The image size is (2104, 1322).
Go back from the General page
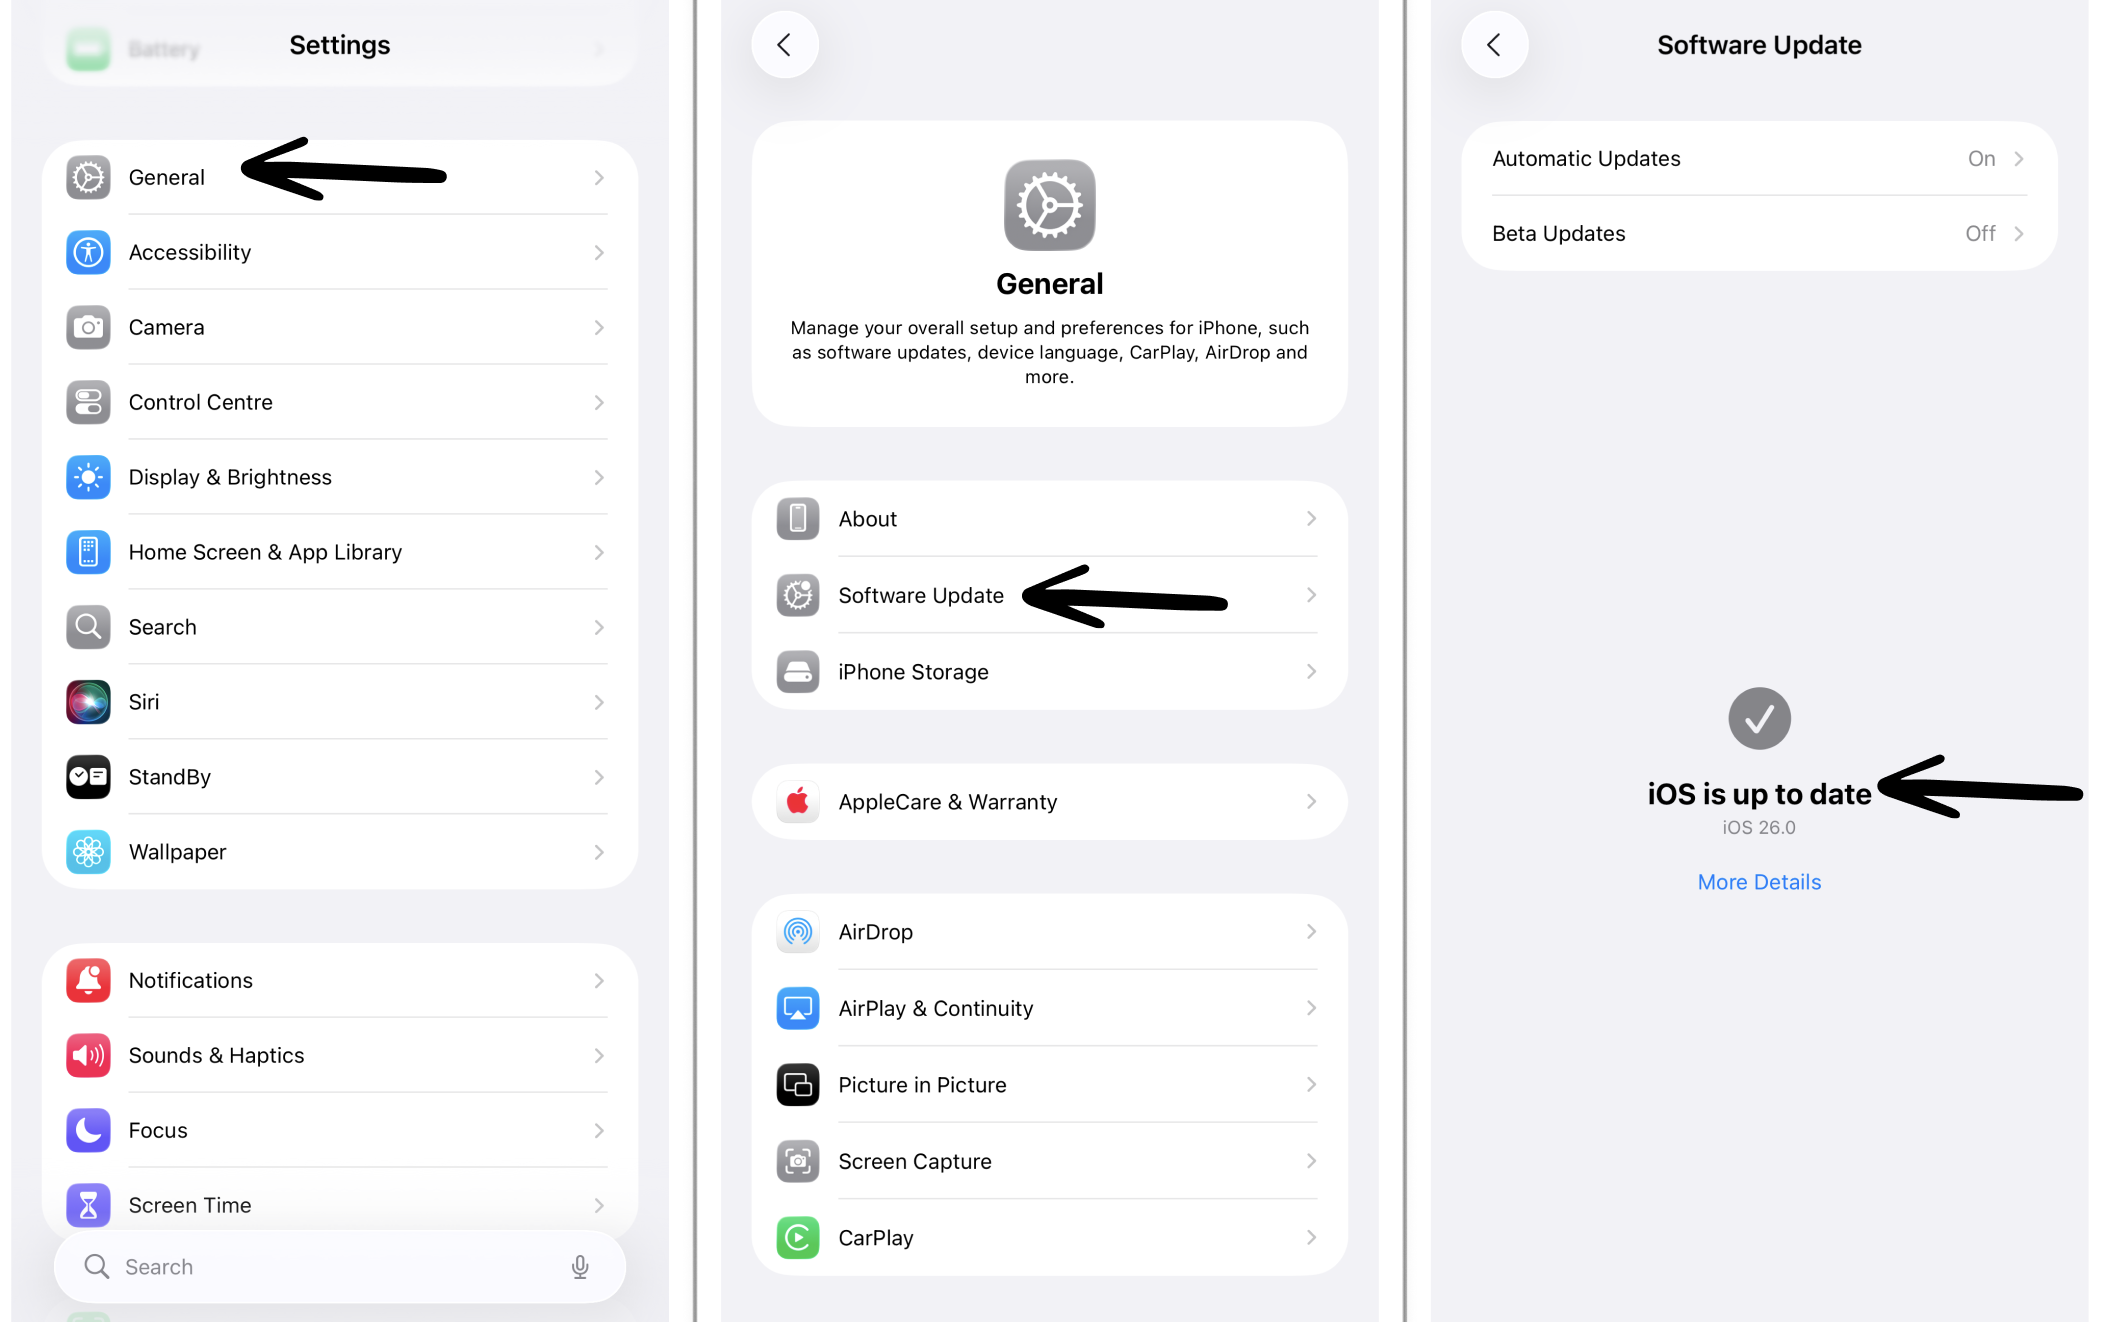(x=785, y=45)
